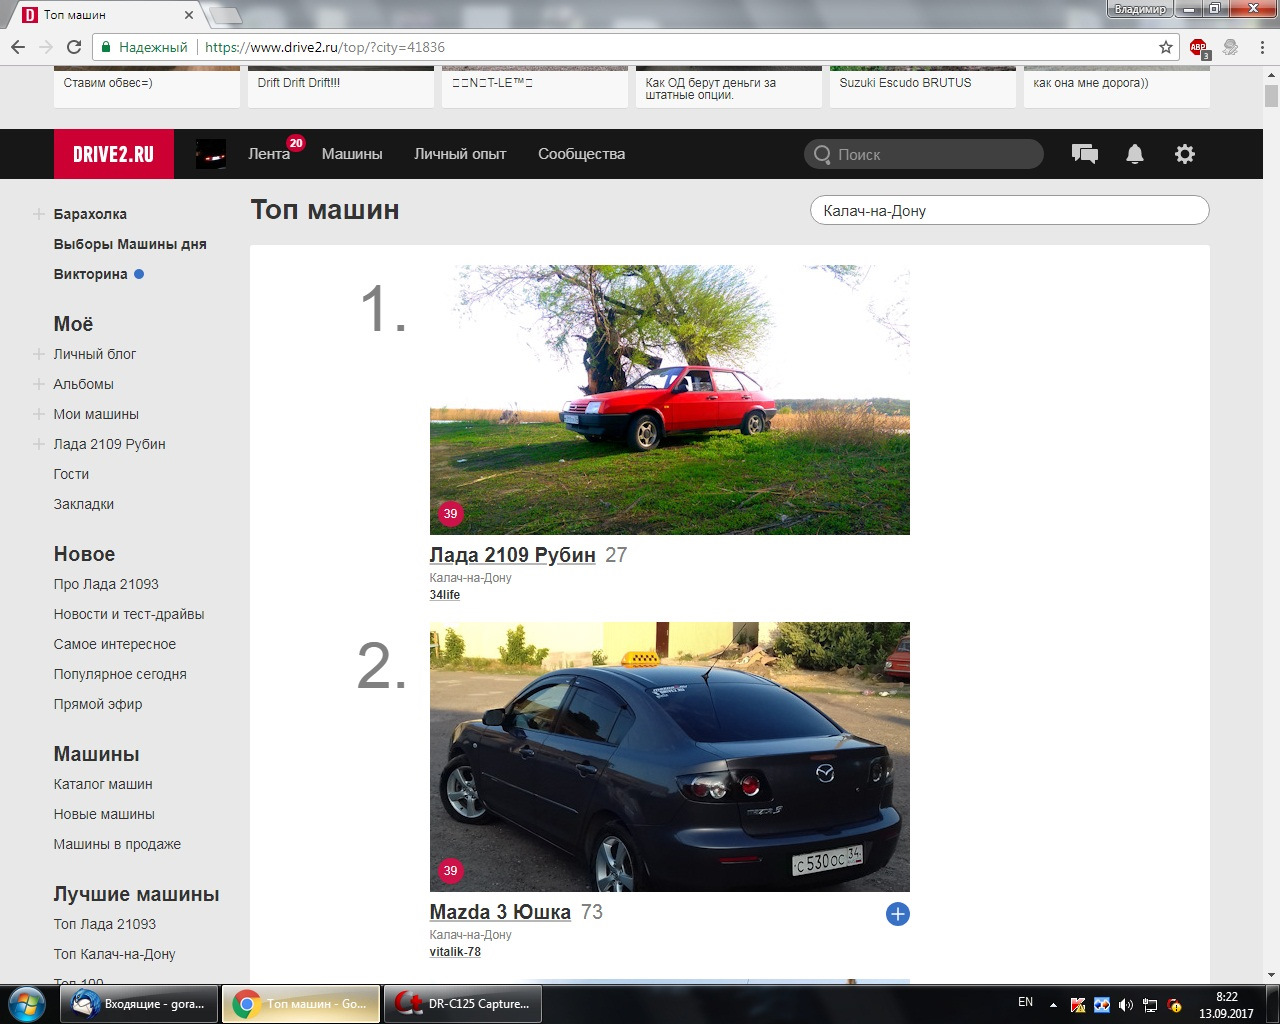Open the notifications bell icon
The height and width of the screenshot is (1024, 1280).
(x=1135, y=154)
